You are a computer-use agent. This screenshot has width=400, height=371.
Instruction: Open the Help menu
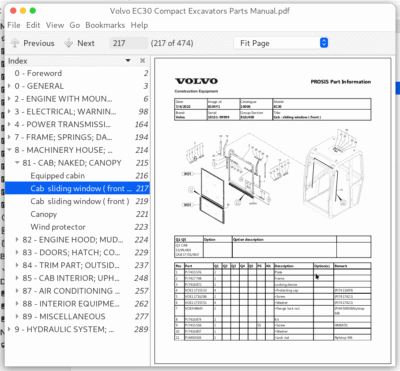[139, 25]
